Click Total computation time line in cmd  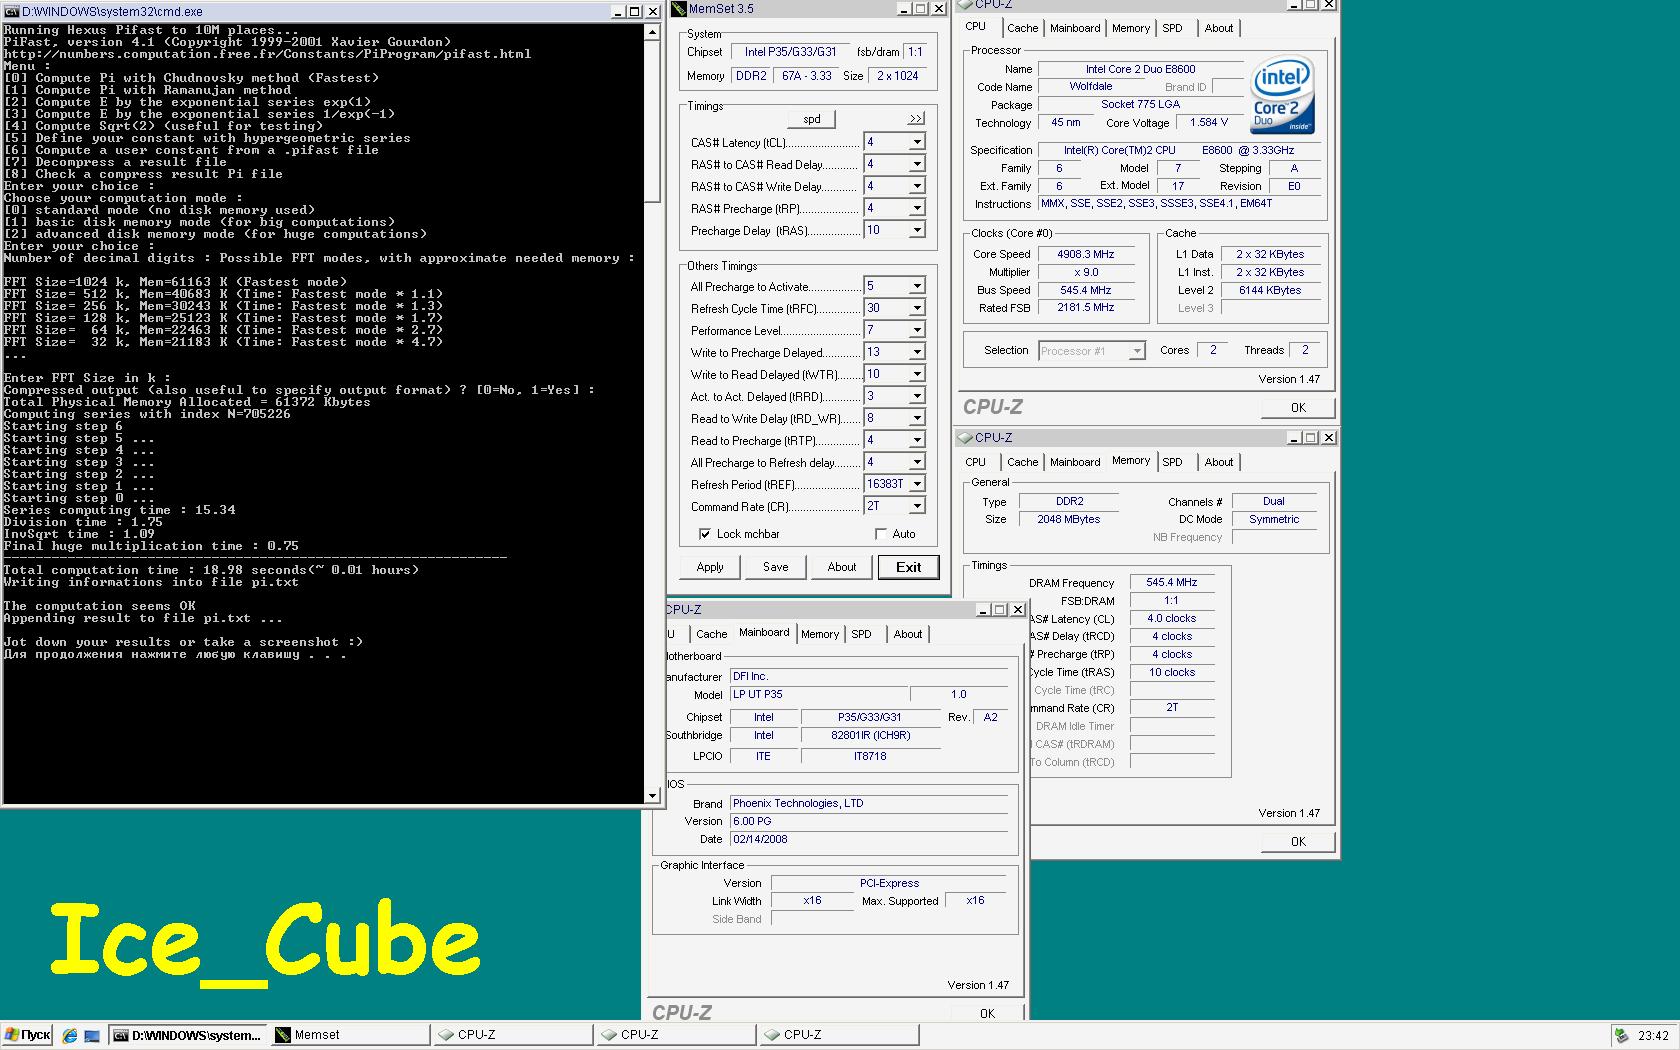[x=211, y=570]
